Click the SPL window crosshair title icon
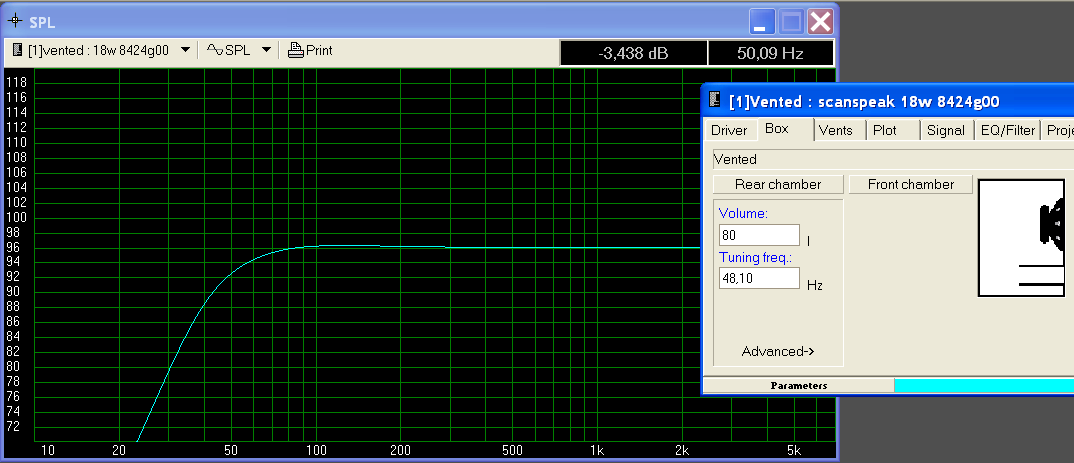1074x463 pixels. [14, 21]
